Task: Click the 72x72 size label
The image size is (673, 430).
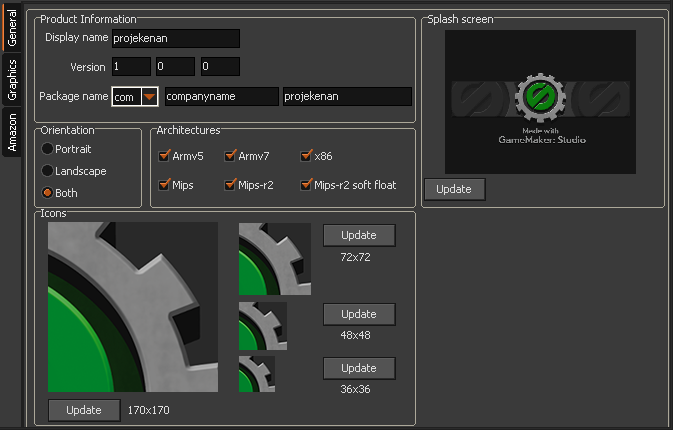Action: [355, 257]
